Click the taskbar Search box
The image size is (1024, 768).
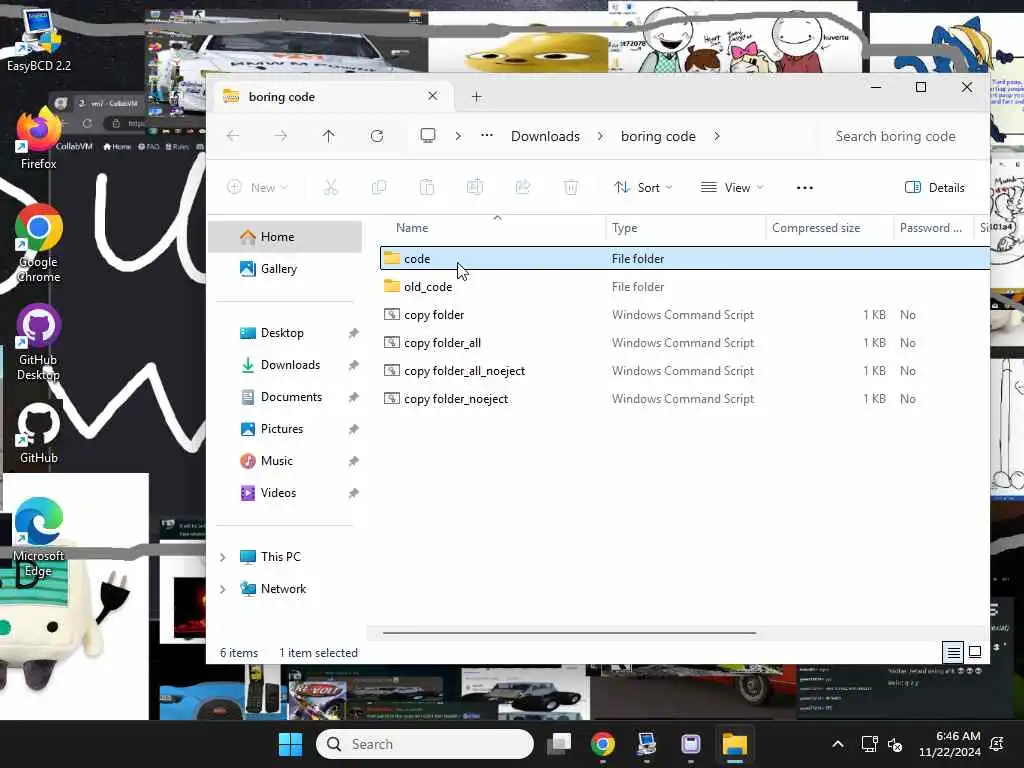point(425,744)
